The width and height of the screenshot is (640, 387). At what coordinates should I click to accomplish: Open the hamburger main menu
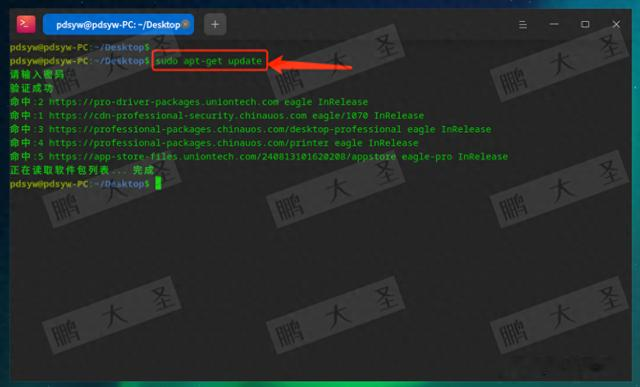pos(522,24)
